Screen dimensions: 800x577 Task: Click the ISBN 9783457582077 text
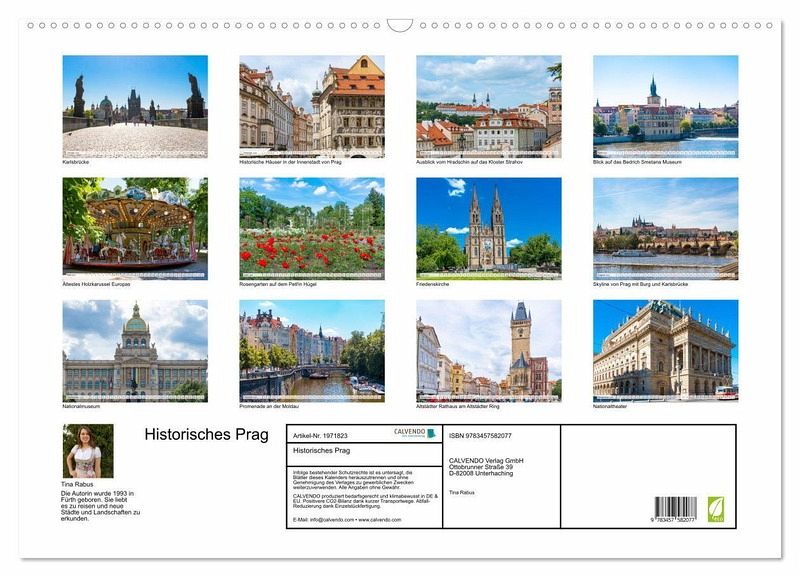point(480,436)
